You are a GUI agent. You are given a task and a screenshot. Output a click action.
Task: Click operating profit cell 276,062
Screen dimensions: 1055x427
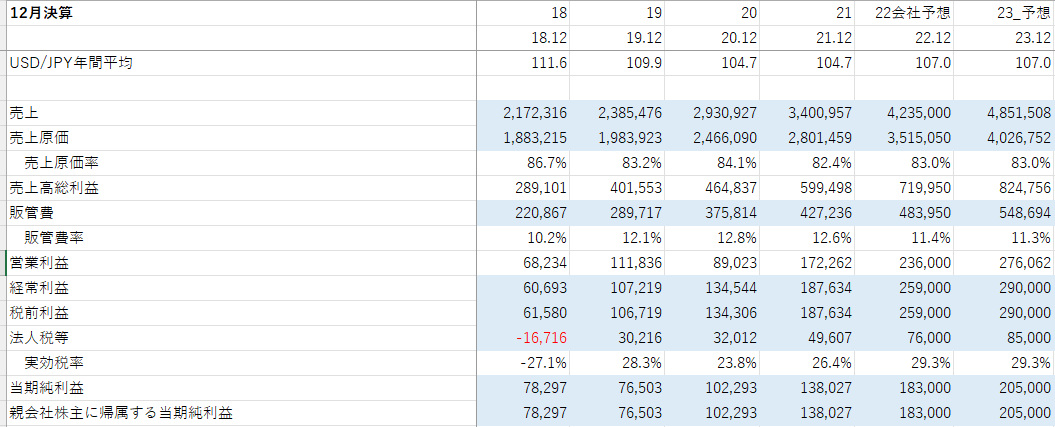coord(1003,263)
